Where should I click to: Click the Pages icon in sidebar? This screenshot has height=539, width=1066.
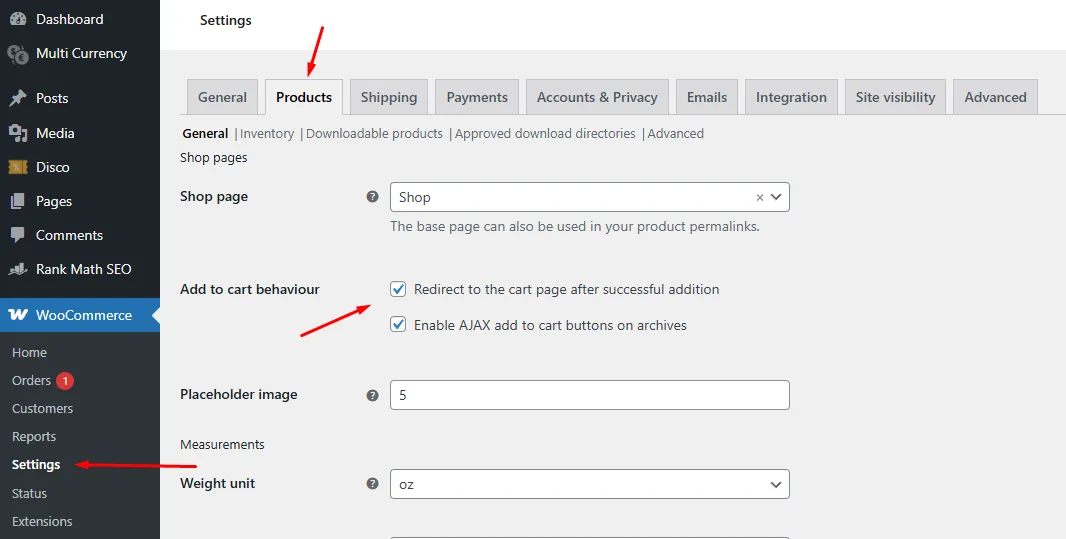(17, 201)
